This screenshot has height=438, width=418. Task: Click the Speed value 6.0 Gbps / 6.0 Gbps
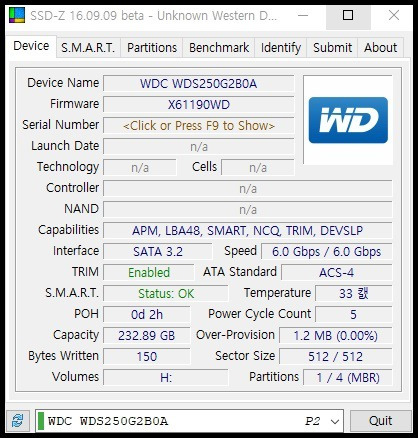[327, 252]
